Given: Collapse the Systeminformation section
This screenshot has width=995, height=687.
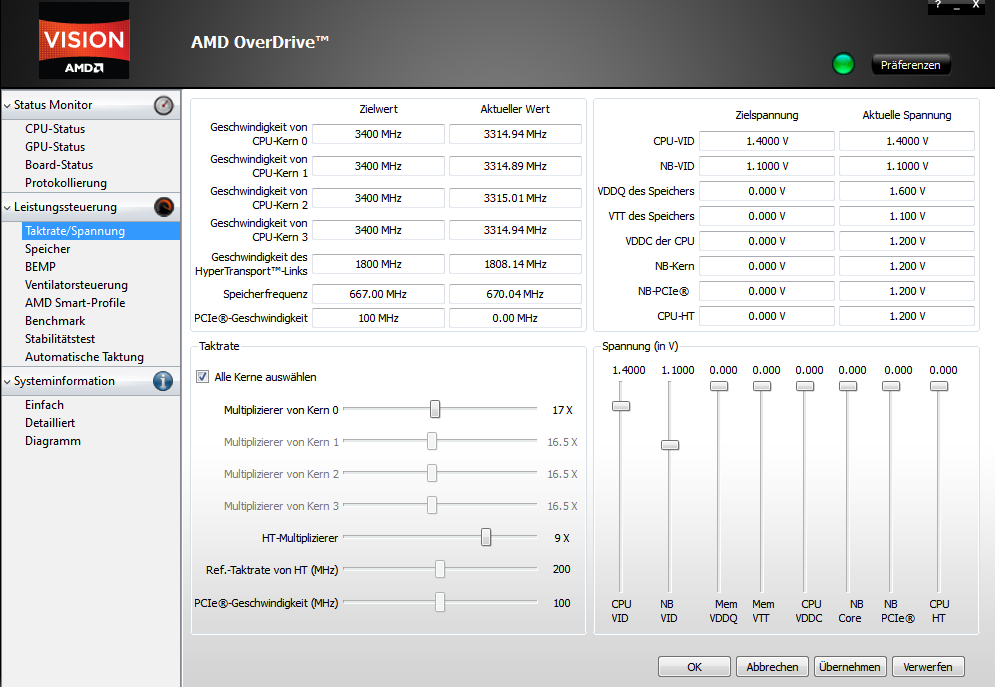Looking at the screenshot, I should pos(8,381).
